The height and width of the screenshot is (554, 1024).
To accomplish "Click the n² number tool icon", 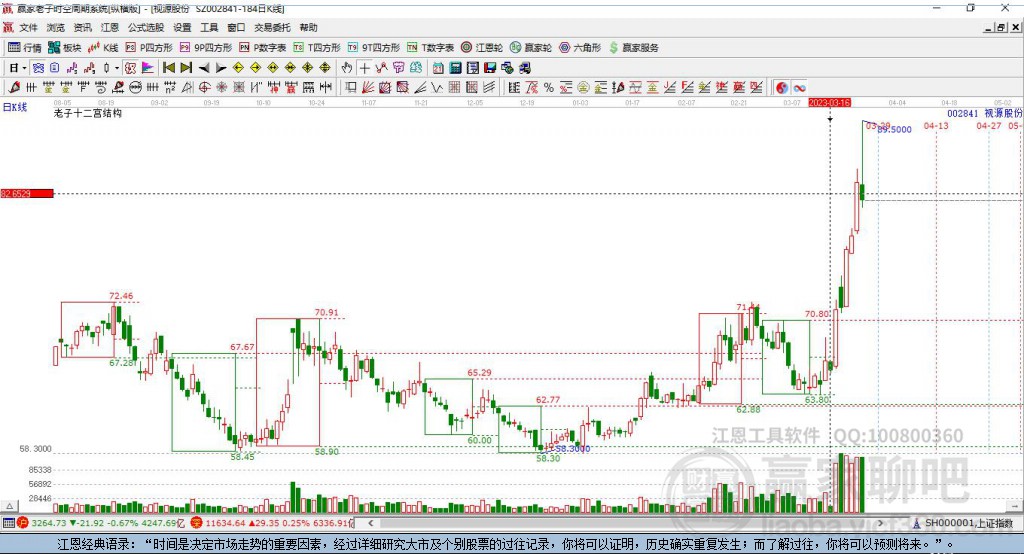I will pos(170,88).
